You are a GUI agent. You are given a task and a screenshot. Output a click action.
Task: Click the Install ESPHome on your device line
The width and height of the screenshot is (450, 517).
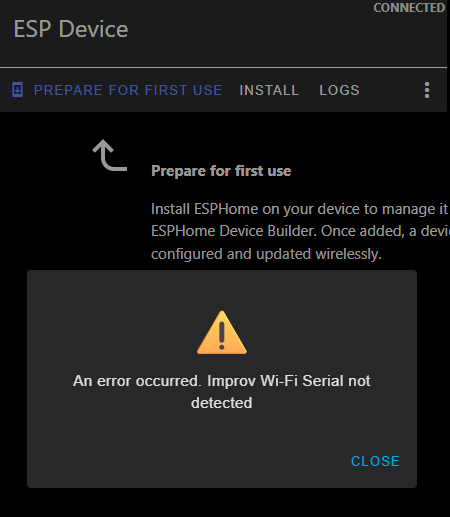pyautogui.click(x=299, y=209)
